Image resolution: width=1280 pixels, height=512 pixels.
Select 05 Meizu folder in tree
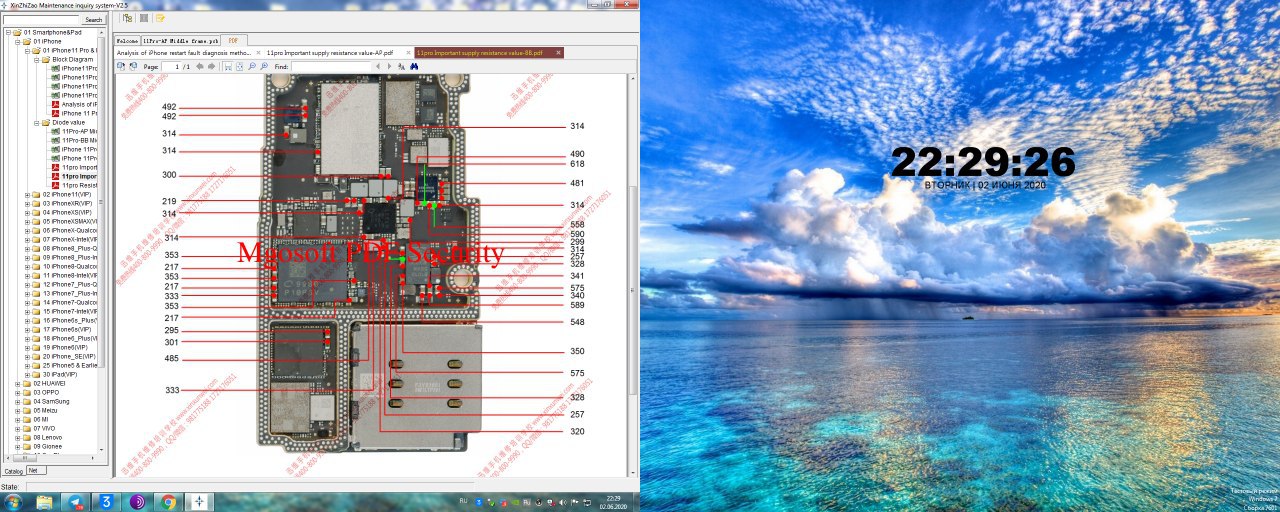point(45,410)
